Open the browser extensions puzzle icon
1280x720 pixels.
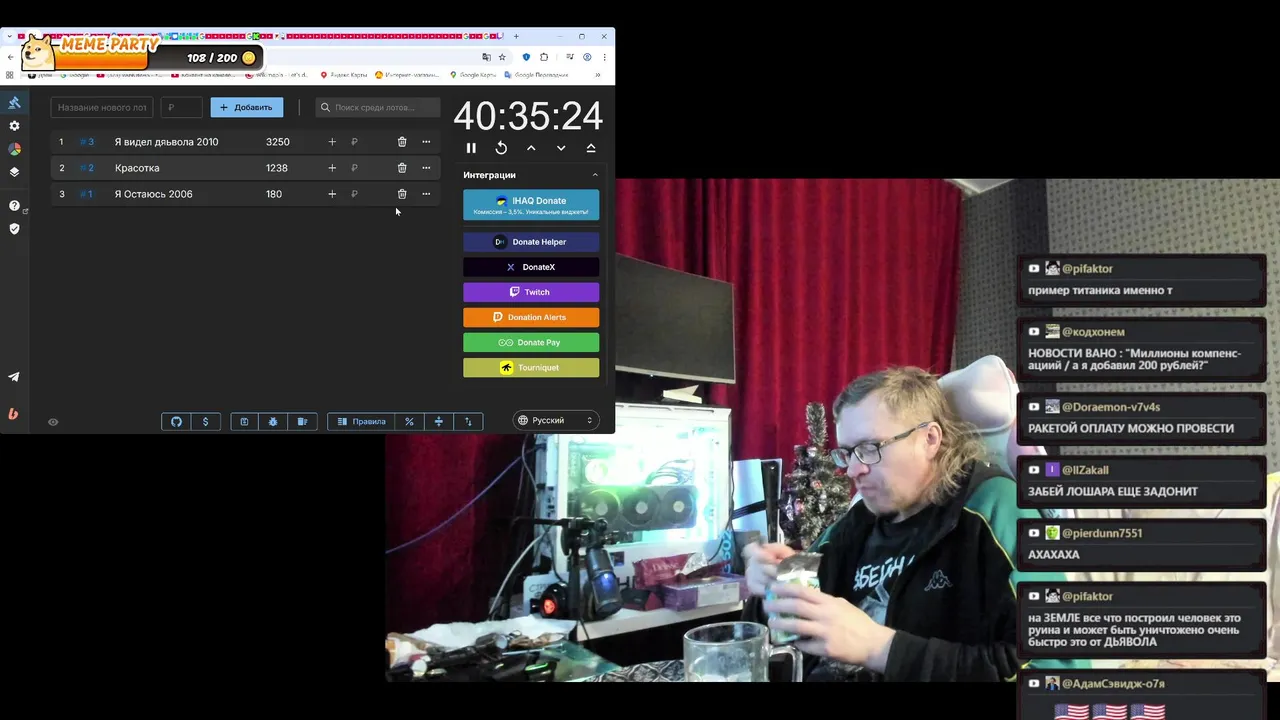(x=544, y=57)
